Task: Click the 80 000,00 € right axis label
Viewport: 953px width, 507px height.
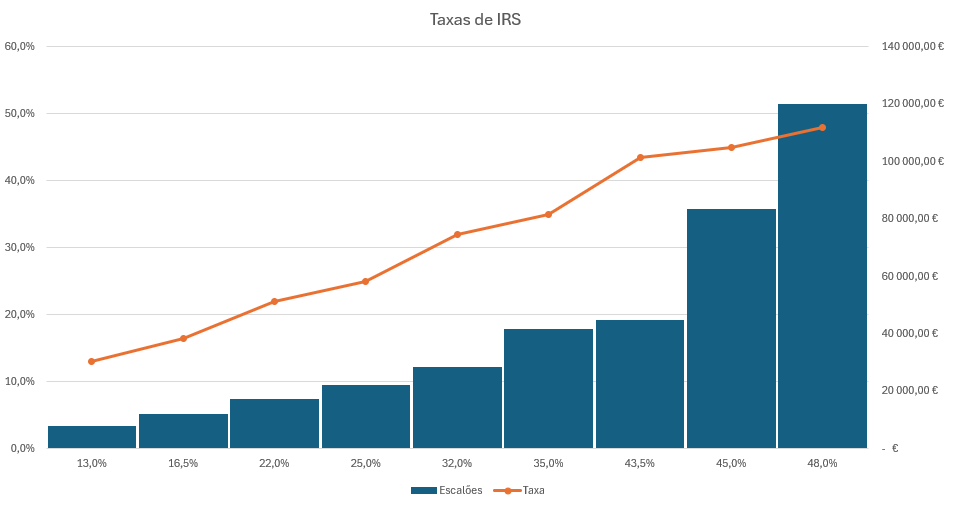Action: click(909, 218)
